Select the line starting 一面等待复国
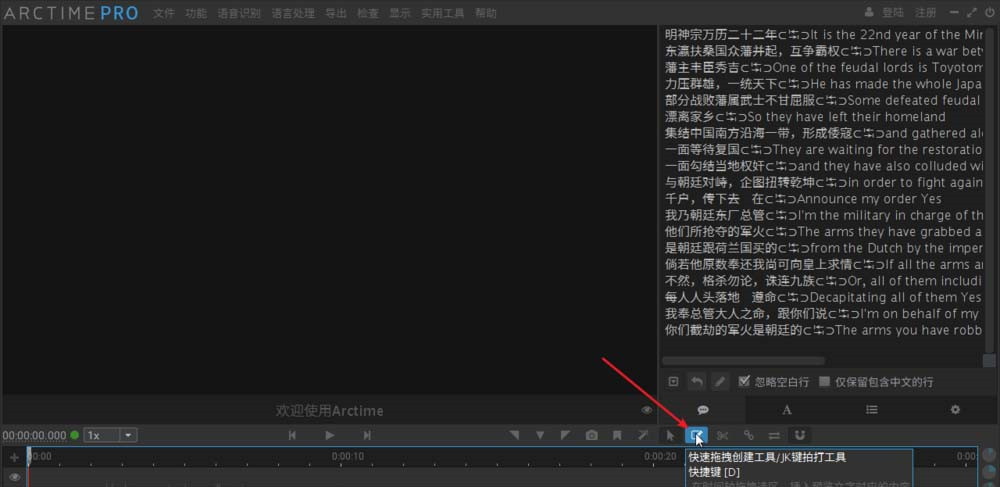The height and width of the screenshot is (487, 1000). click(823, 150)
